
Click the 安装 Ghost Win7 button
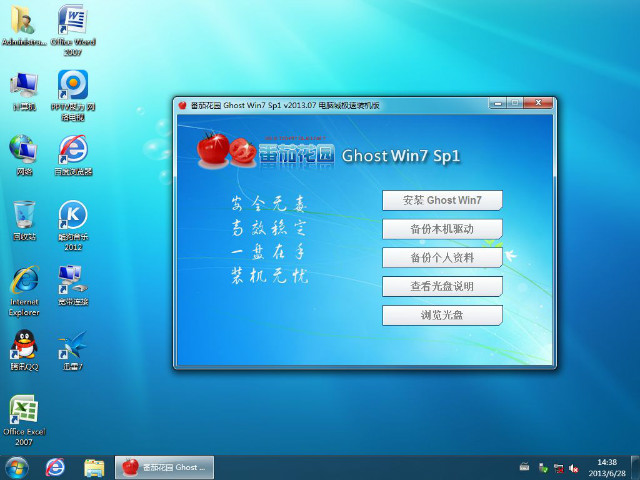(x=442, y=200)
